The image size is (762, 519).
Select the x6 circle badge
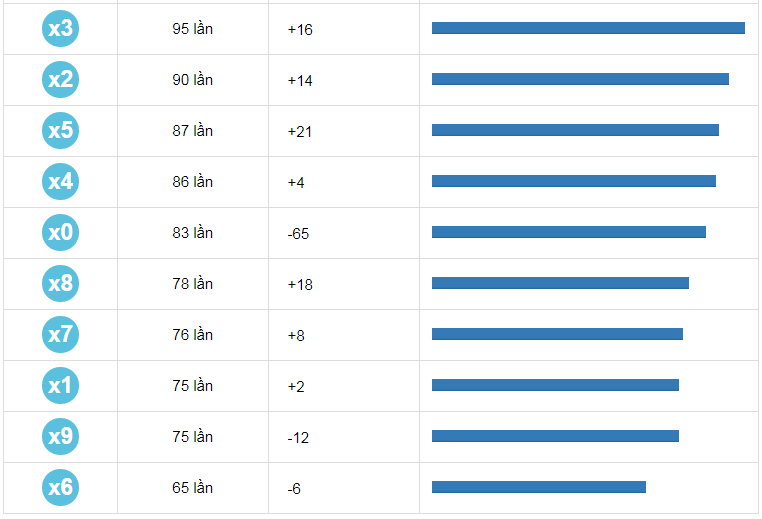(x=60, y=487)
